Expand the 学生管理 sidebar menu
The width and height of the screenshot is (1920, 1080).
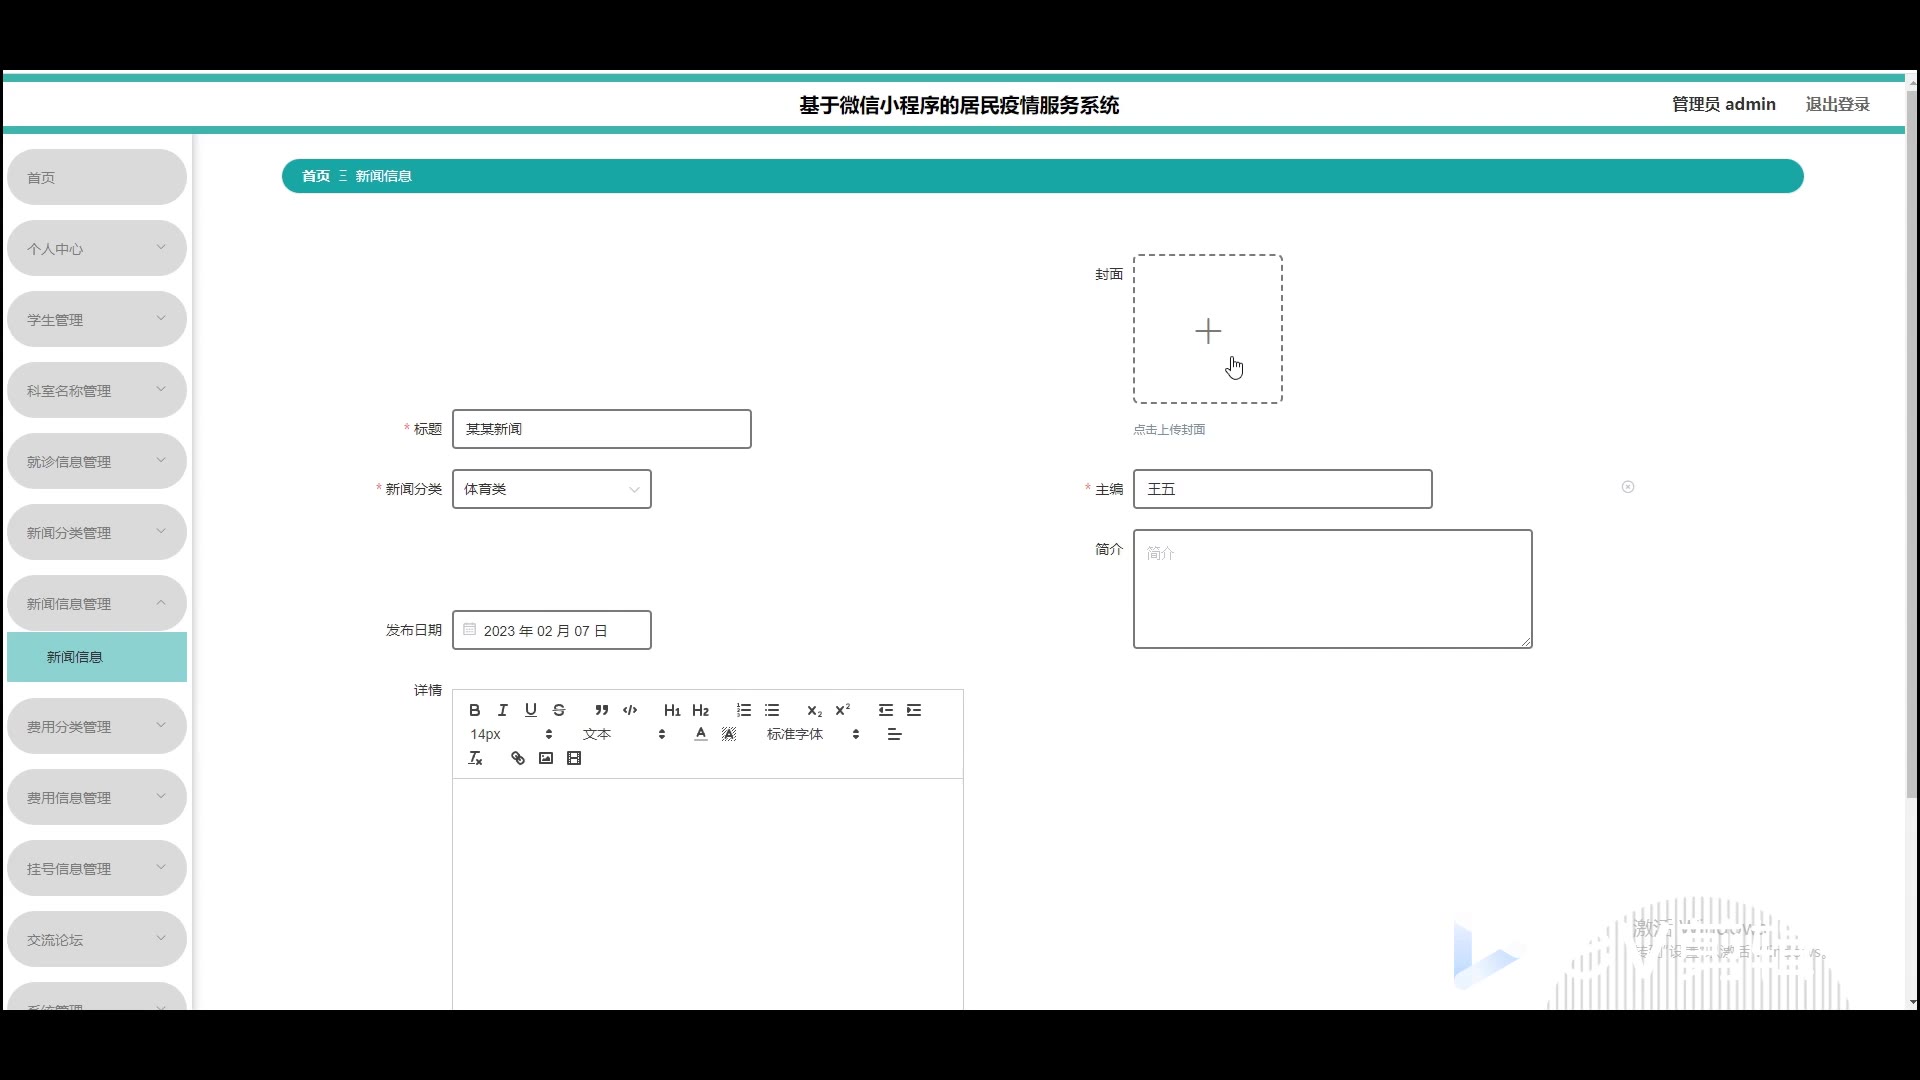tap(96, 319)
